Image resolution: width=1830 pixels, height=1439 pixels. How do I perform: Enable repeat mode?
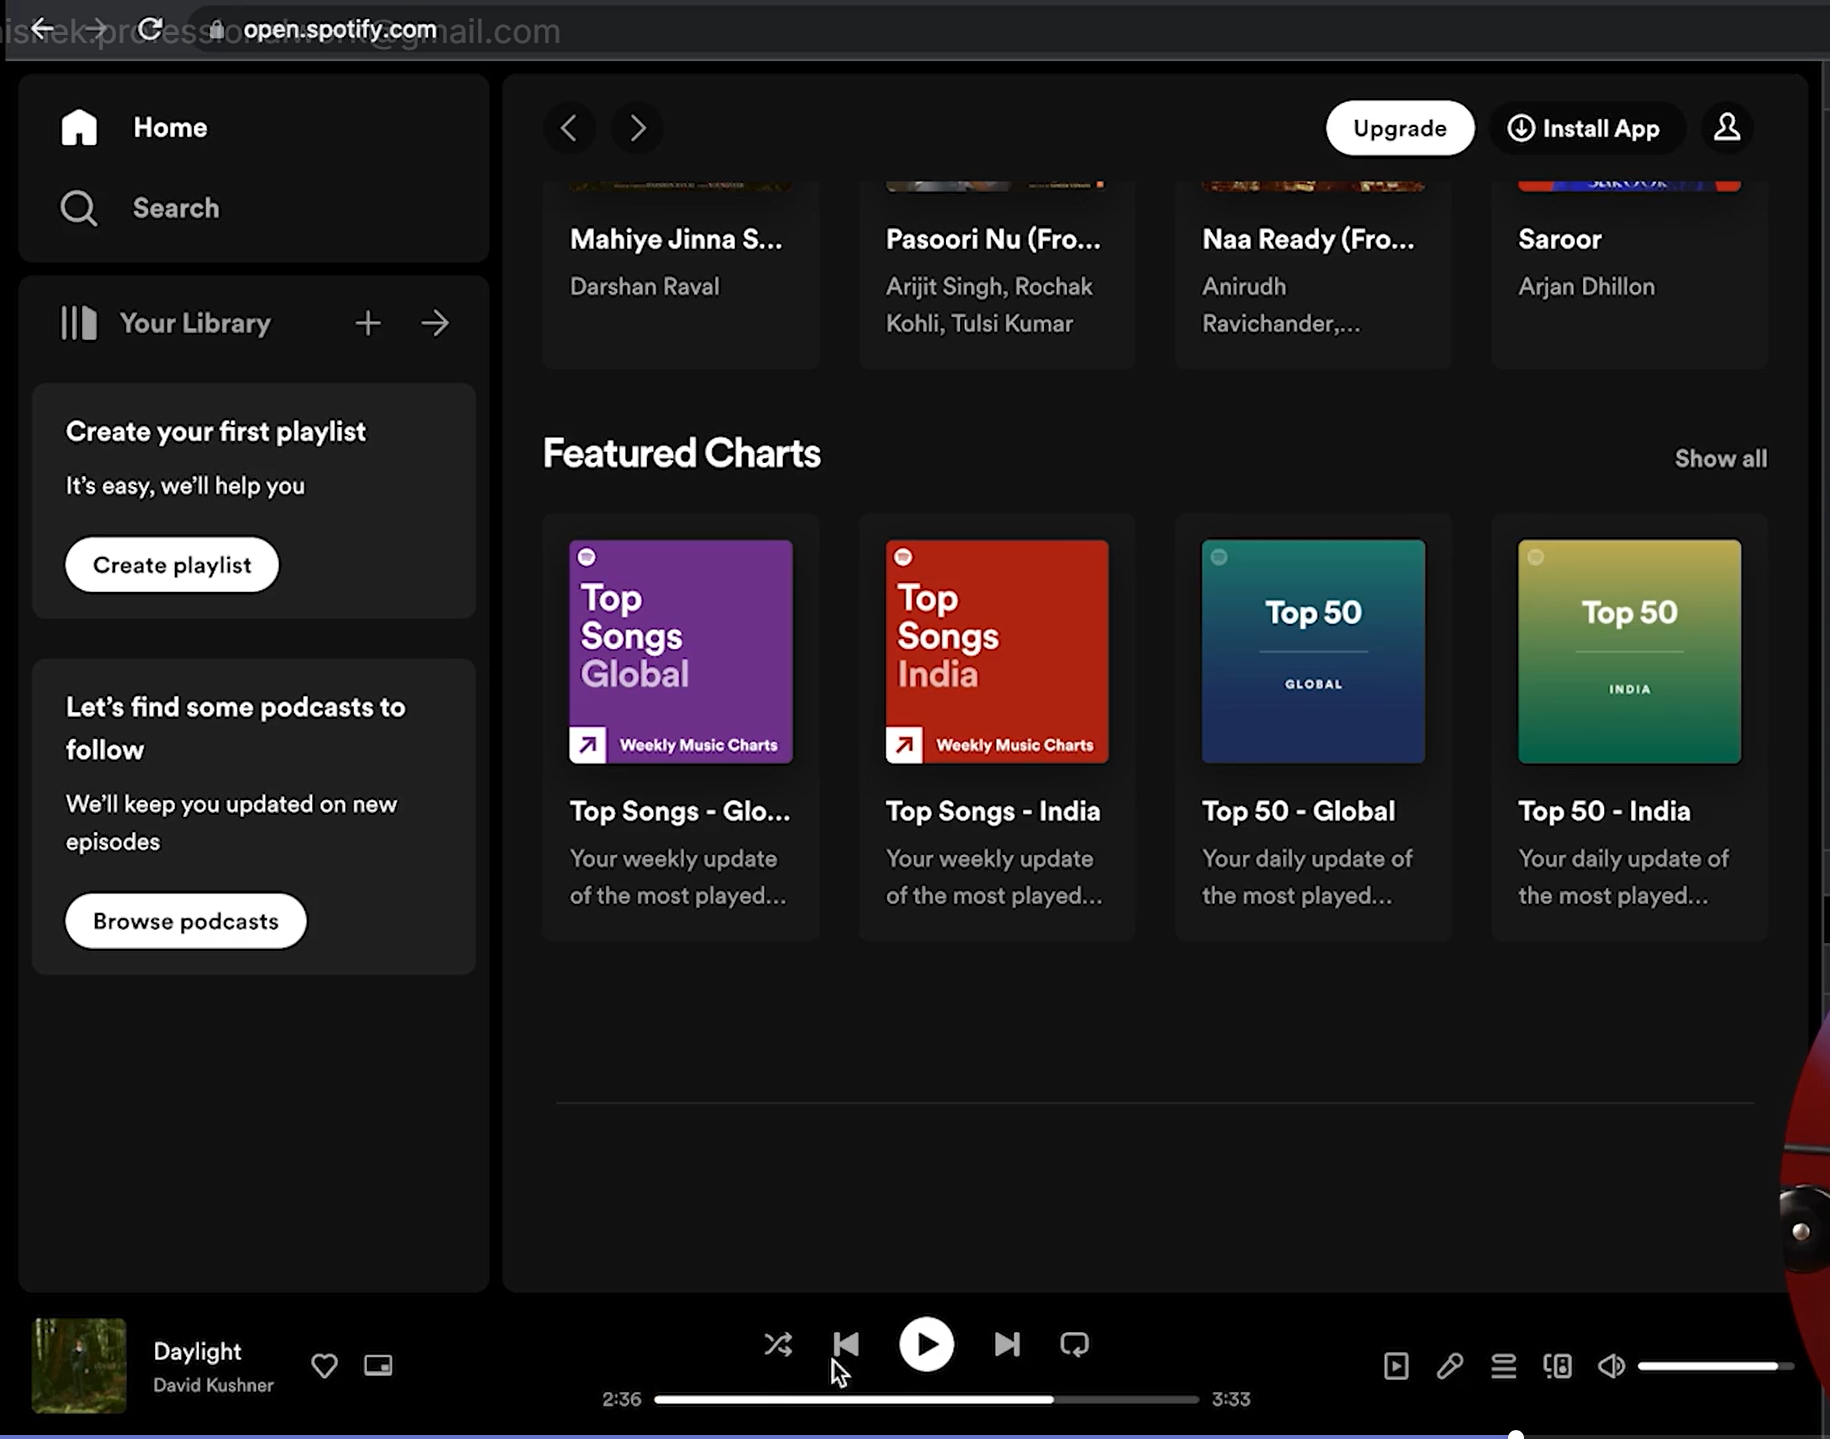(x=1073, y=1345)
